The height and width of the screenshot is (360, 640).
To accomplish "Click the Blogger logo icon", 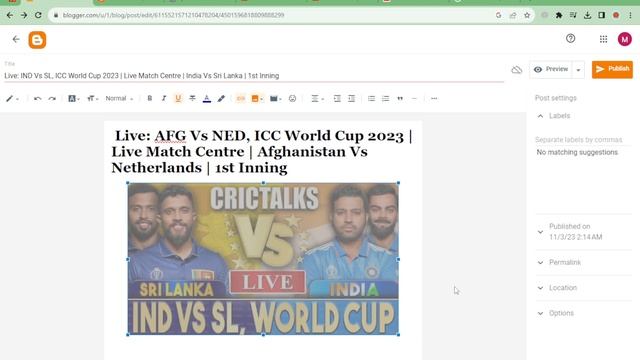I will (37, 40).
